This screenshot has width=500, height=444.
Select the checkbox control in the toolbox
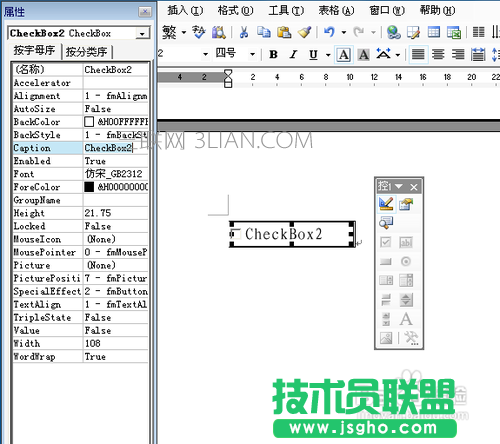(386, 242)
